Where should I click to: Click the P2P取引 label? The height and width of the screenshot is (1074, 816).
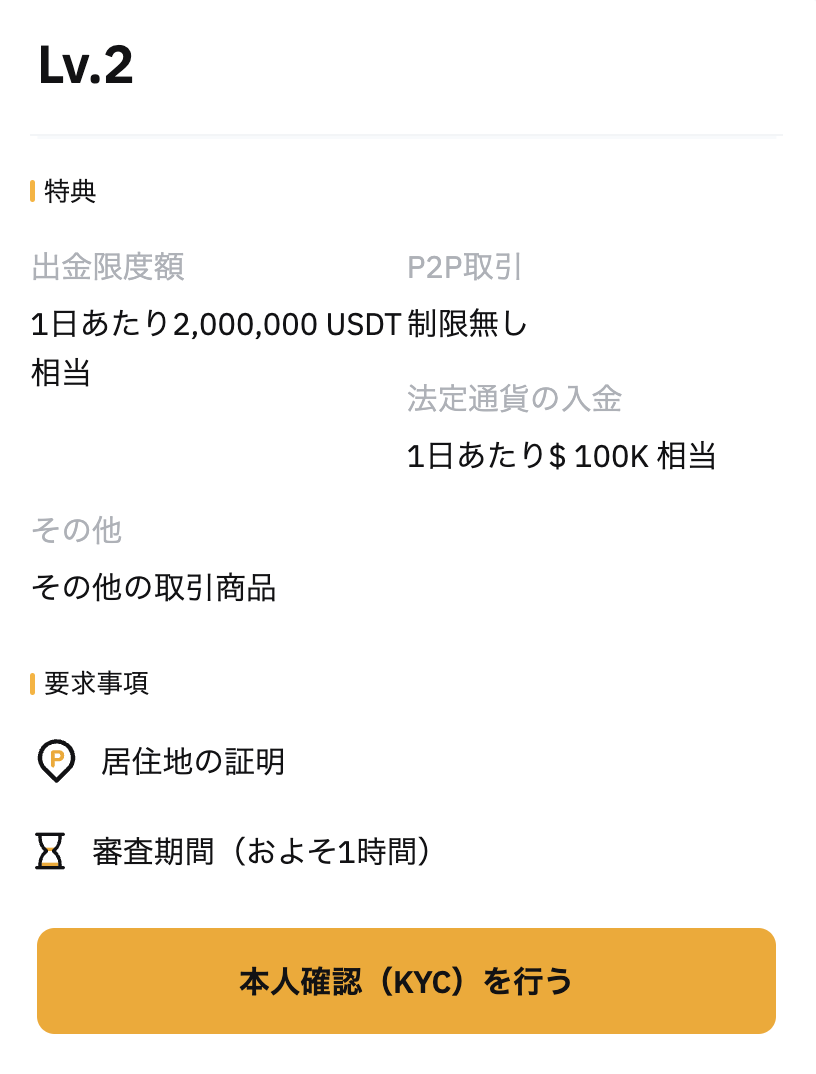coord(465,266)
